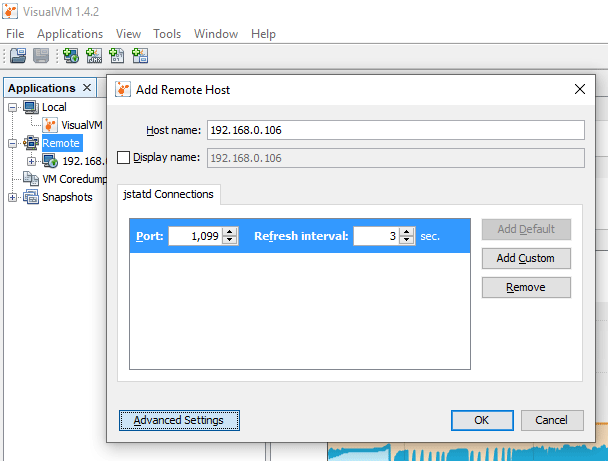Increase the Port value with up arrow
This screenshot has width=608, height=461.
230,232
